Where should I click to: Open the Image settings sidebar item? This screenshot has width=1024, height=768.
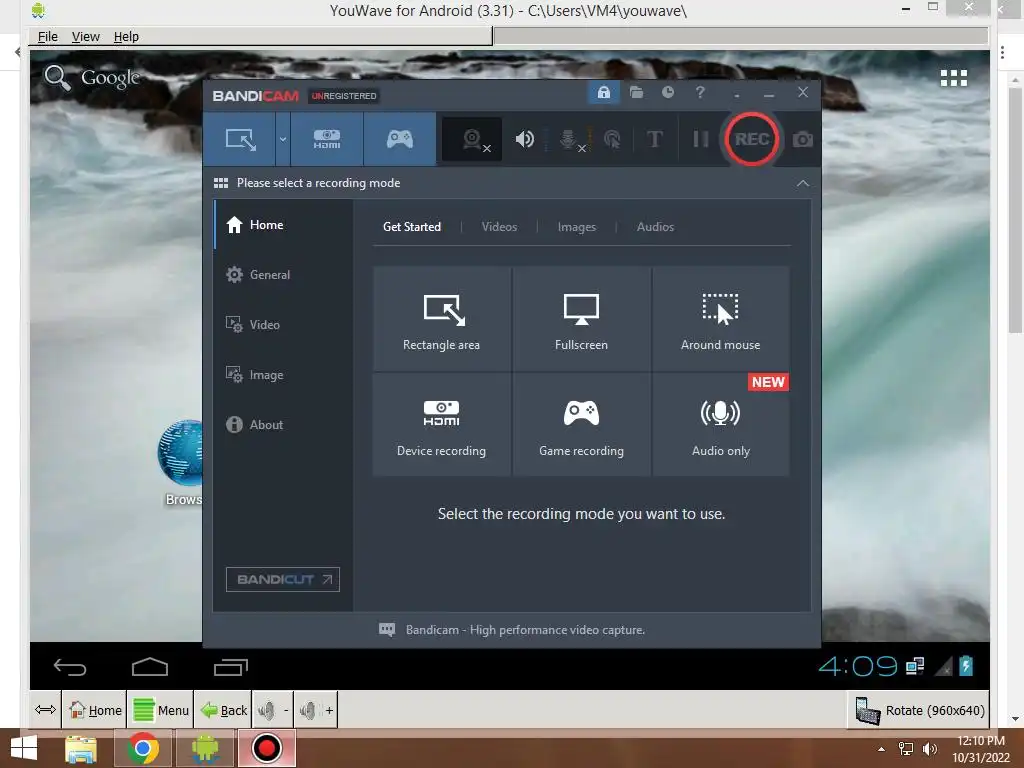click(283, 375)
